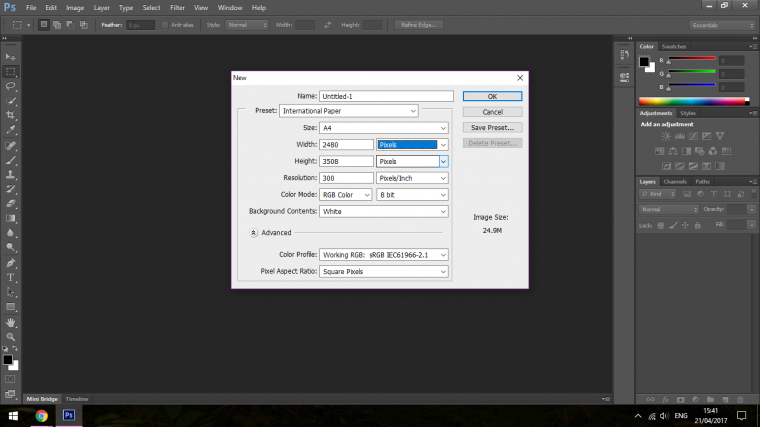This screenshot has width=760, height=427.
Task: Select the Eyedropper tool
Action: [x=11, y=130]
